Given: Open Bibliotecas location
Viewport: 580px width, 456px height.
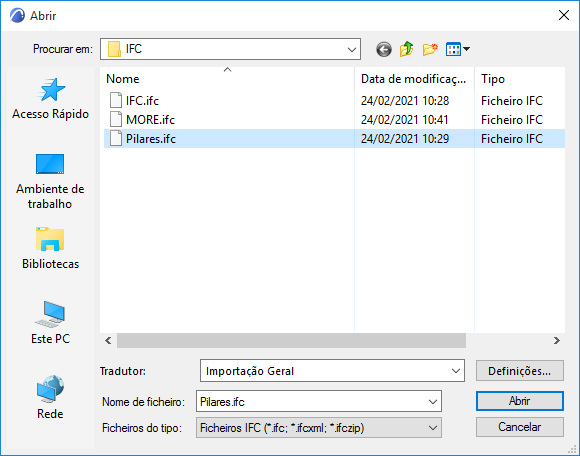Looking at the screenshot, I should coord(50,248).
